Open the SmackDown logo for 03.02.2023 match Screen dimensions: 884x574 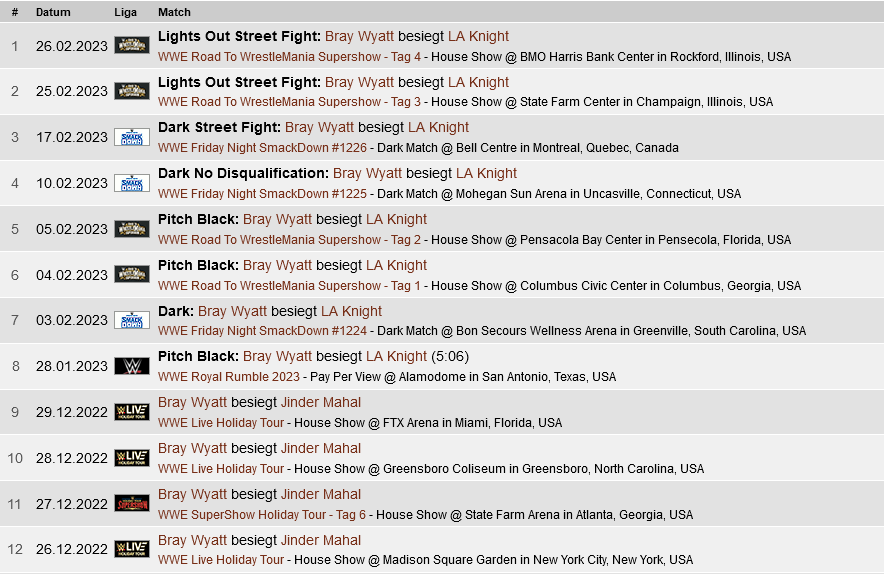point(132,320)
